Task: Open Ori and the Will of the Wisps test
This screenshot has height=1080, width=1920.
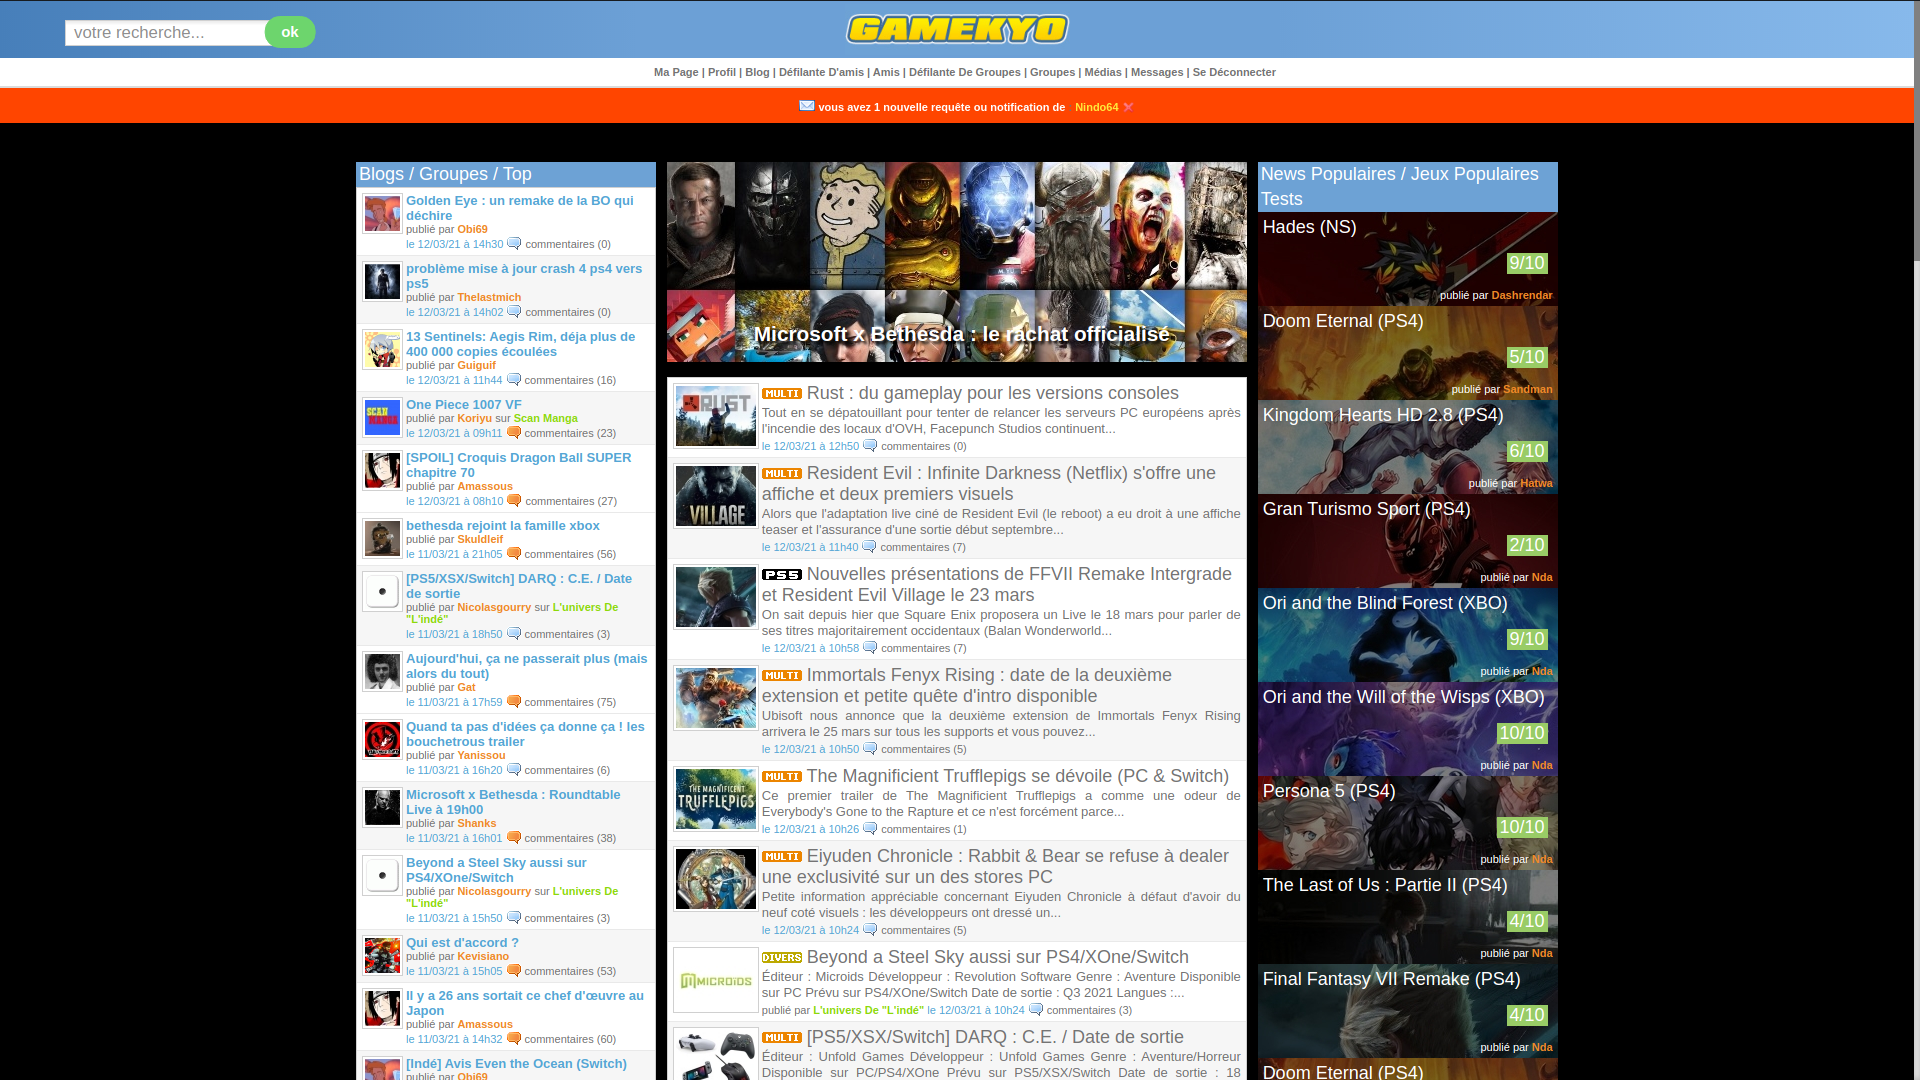Action: tap(1407, 729)
